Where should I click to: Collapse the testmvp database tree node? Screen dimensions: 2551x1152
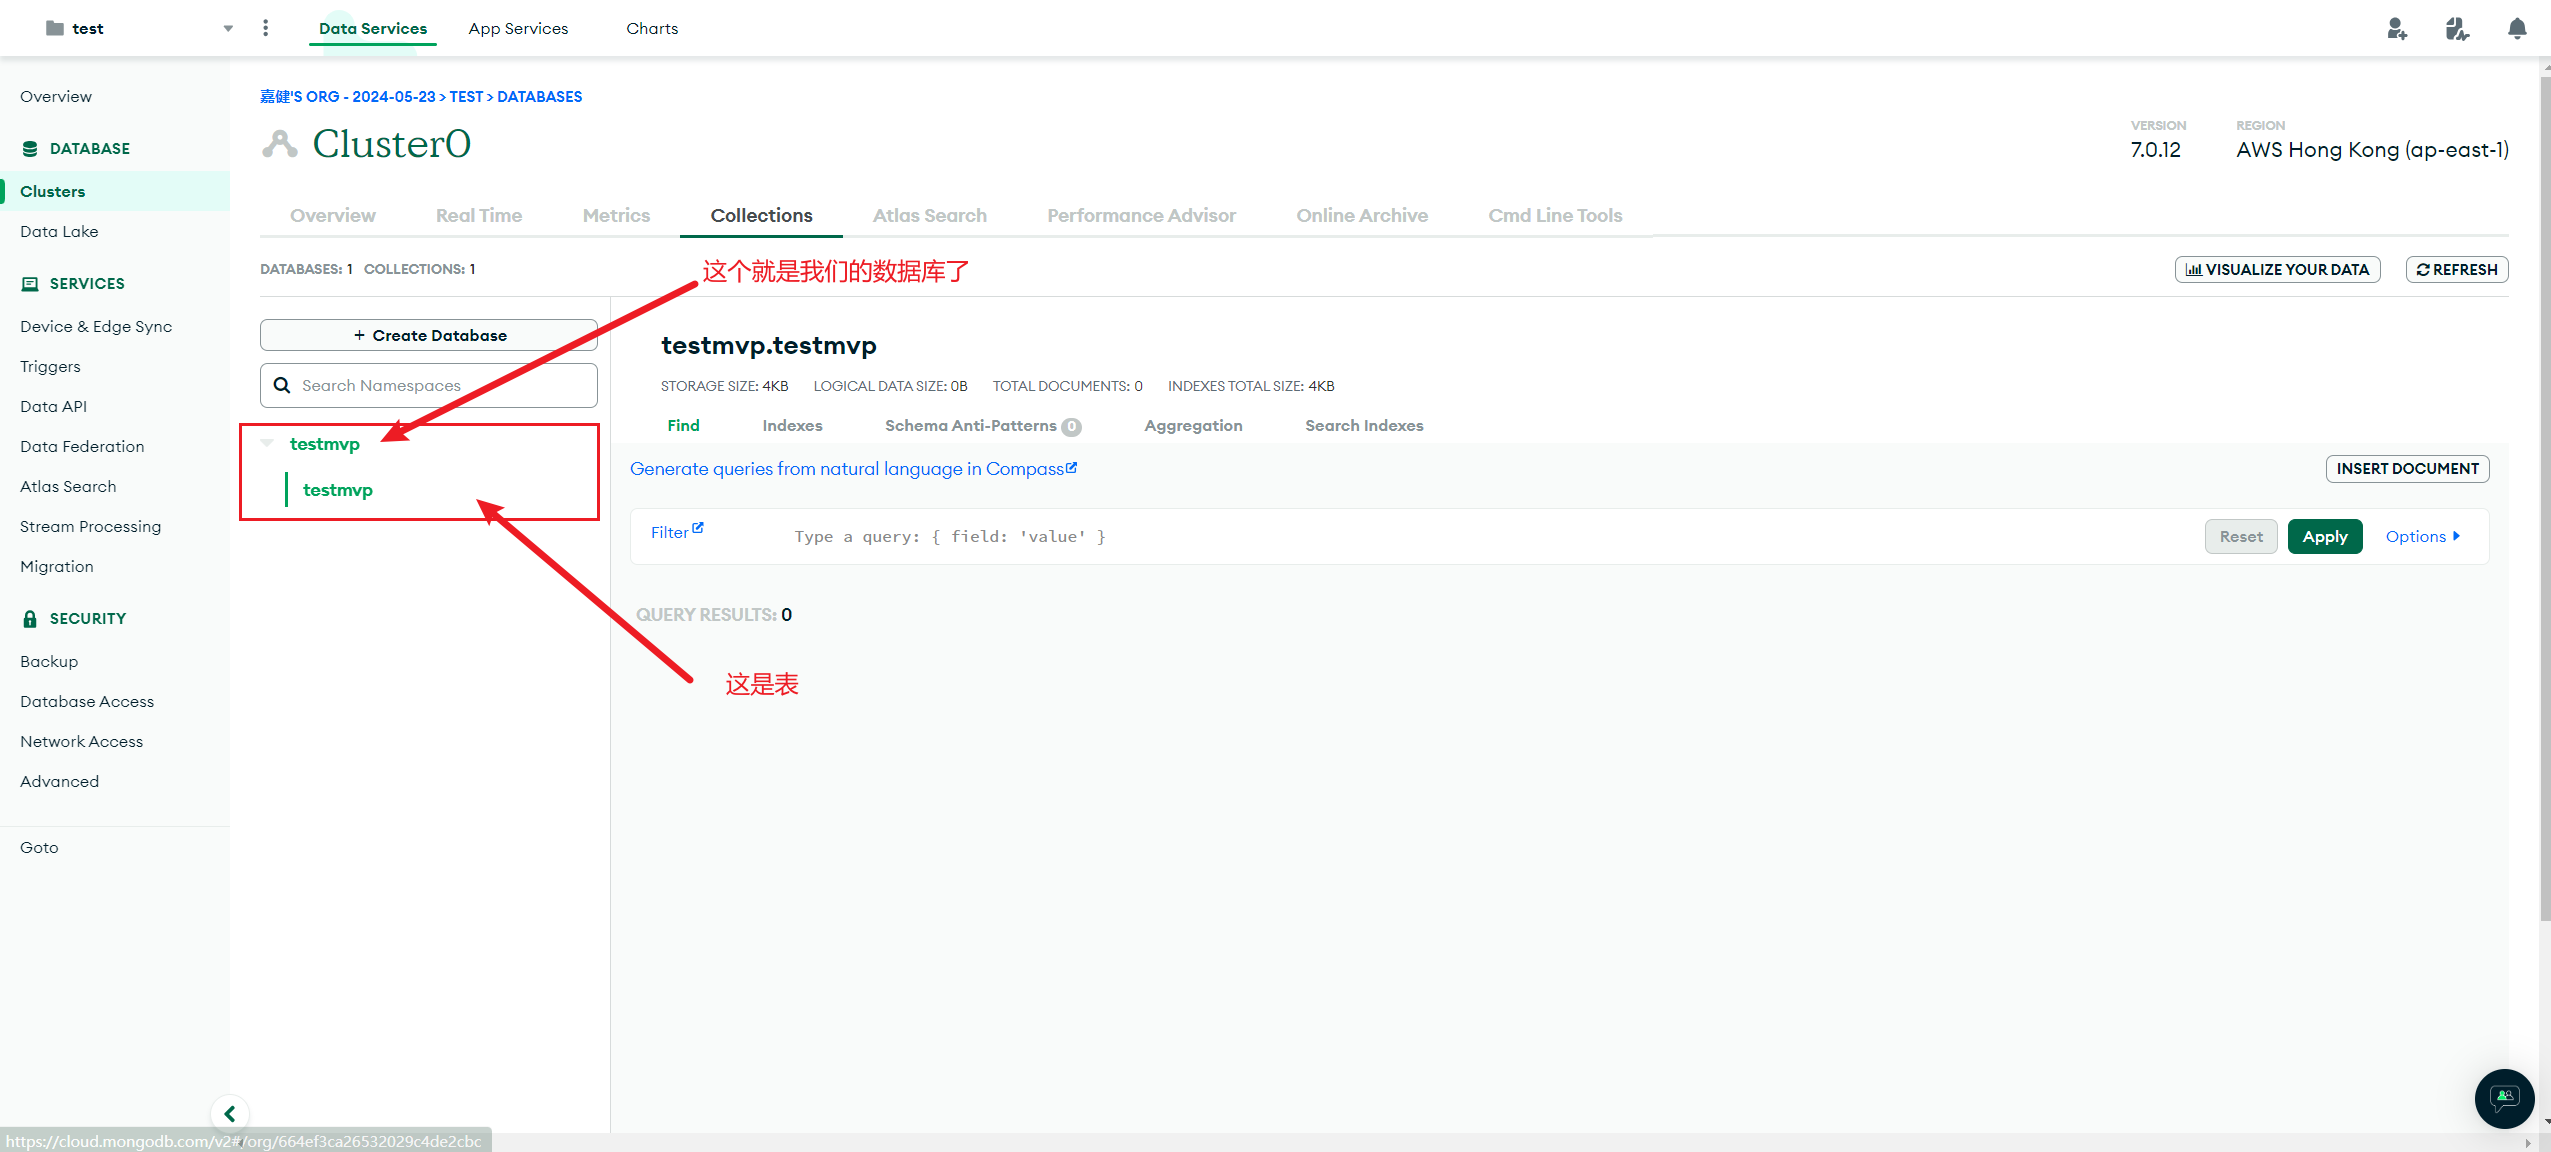tap(267, 443)
